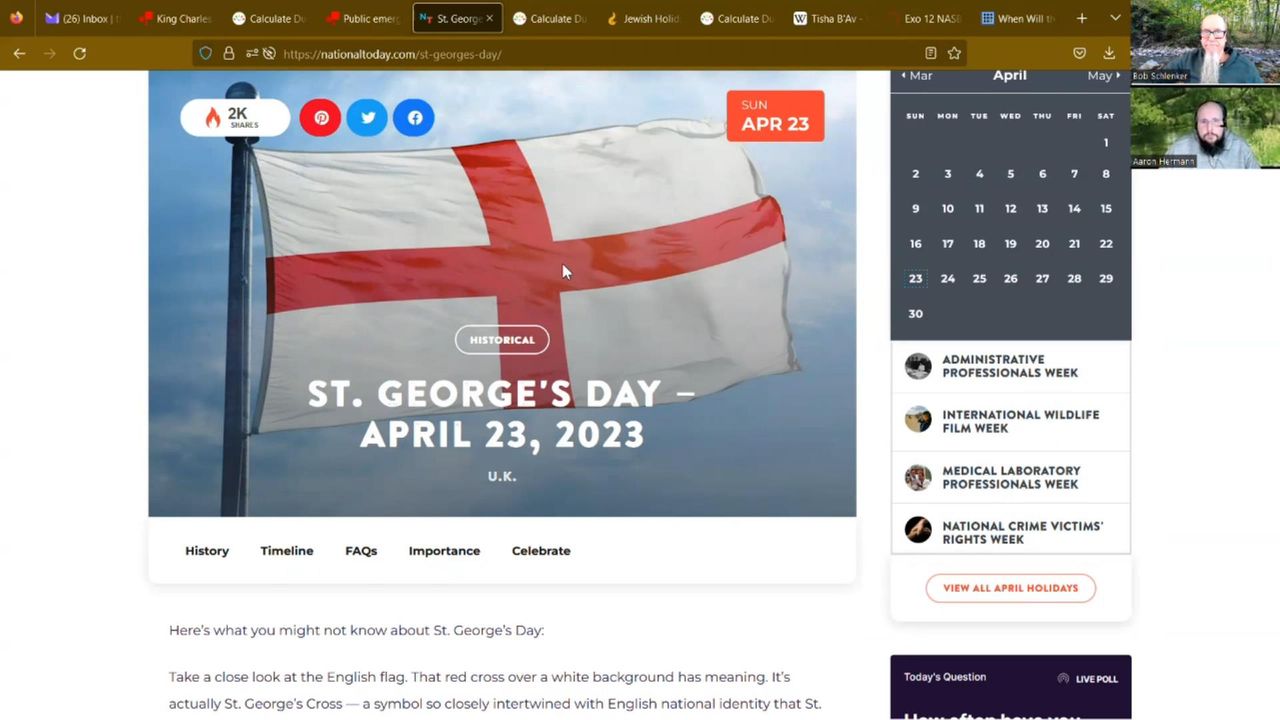This screenshot has width=1280, height=720.
Task: Jump to the FAQs section
Action: (361, 551)
